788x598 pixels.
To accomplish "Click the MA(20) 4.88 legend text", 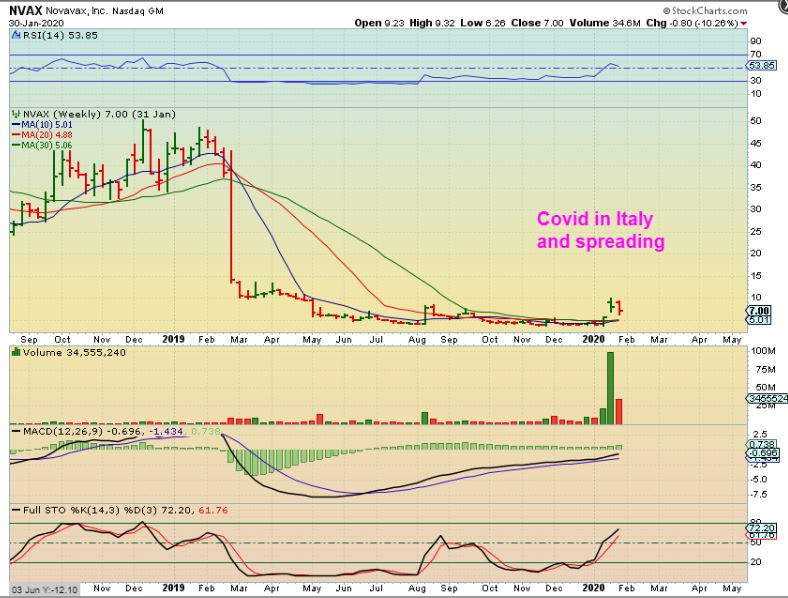I will point(47,135).
